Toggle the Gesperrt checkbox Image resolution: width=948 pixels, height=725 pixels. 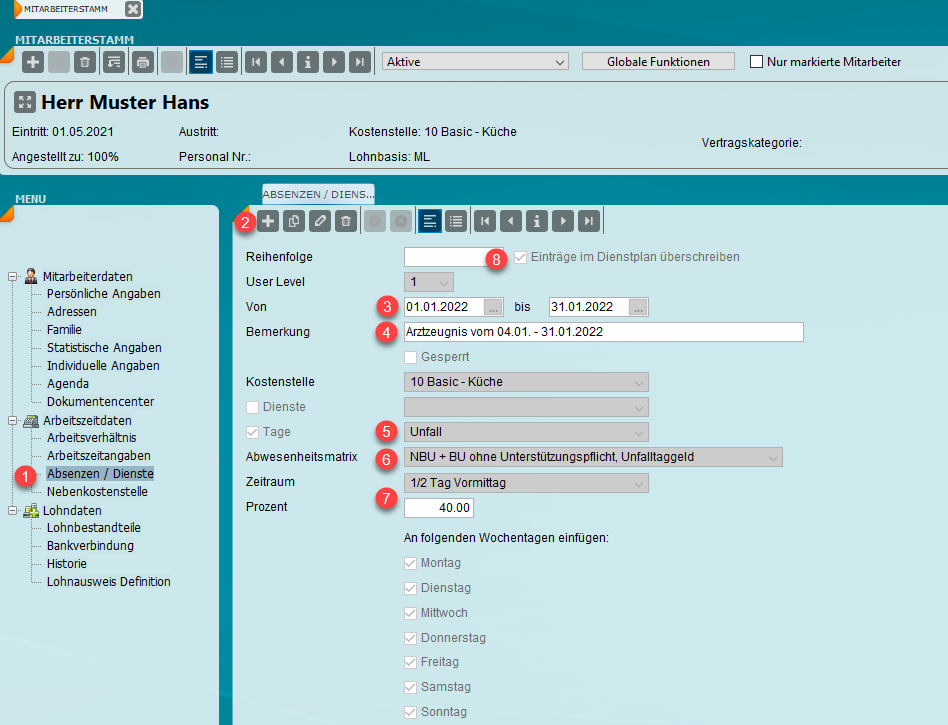pos(410,357)
